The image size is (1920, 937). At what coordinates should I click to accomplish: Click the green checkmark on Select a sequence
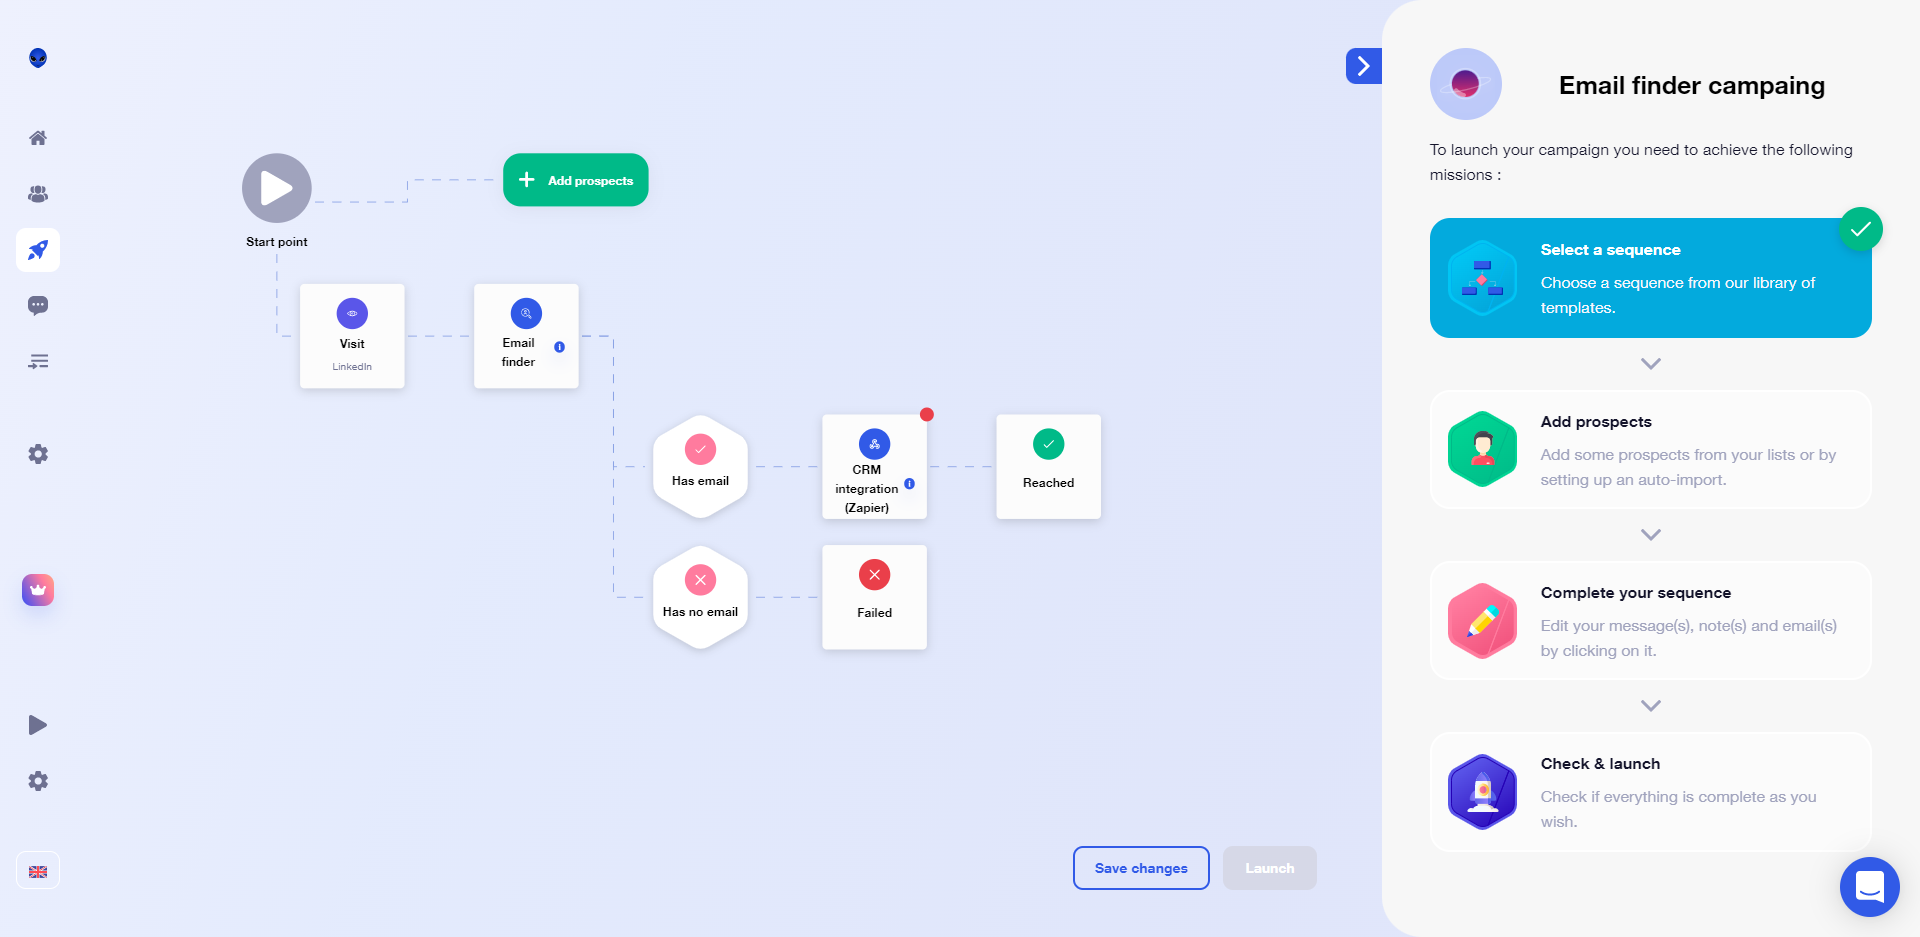pyautogui.click(x=1861, y=230)
